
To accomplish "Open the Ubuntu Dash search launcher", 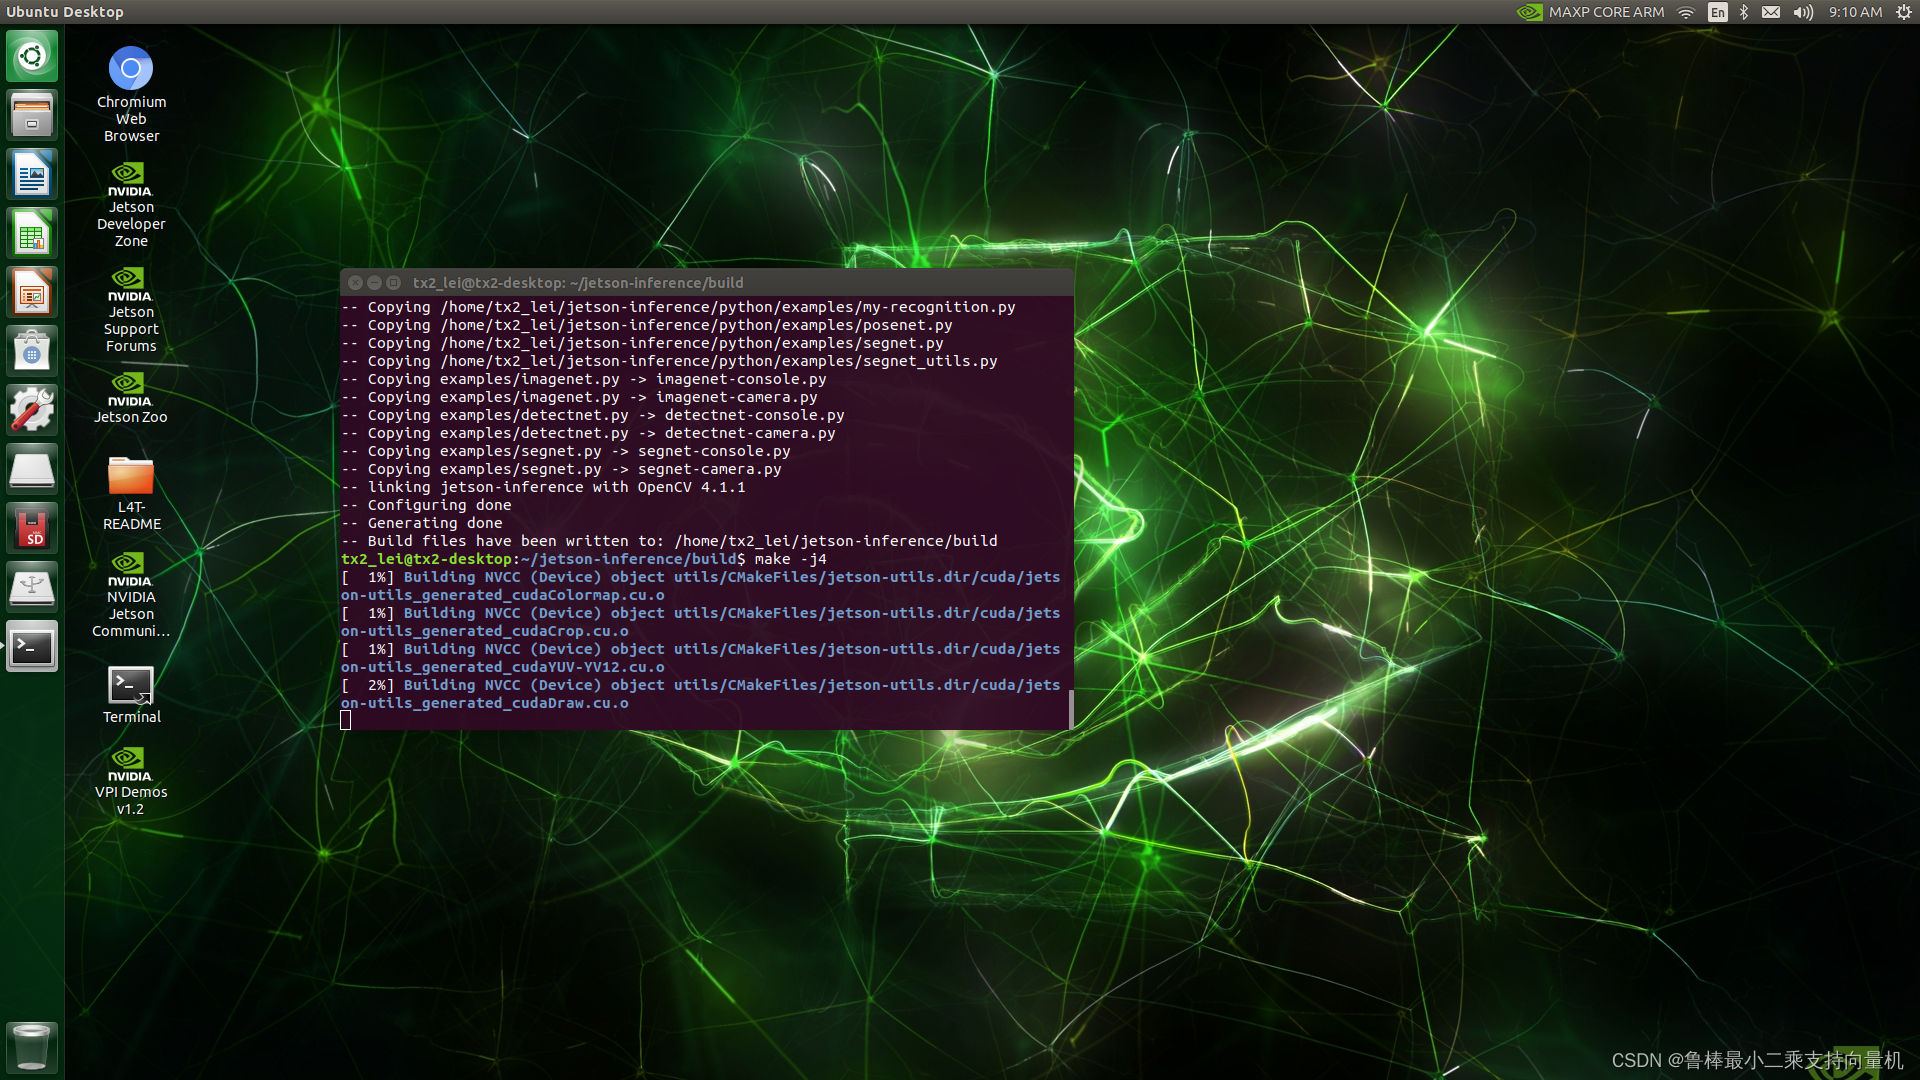I will (32, 56).
